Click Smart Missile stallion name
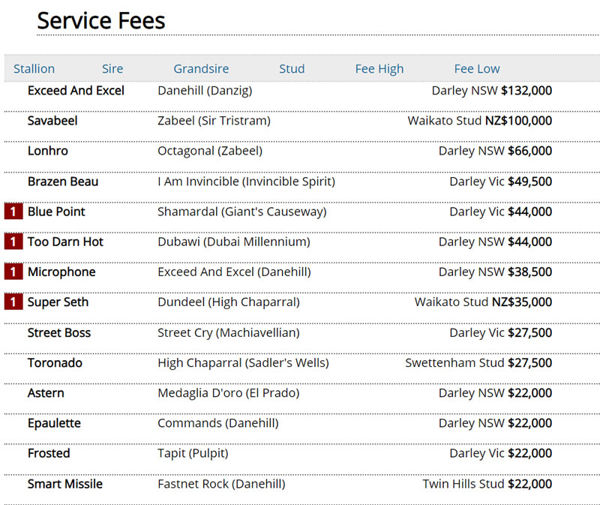Screen dimensions: 600x505 63,484
